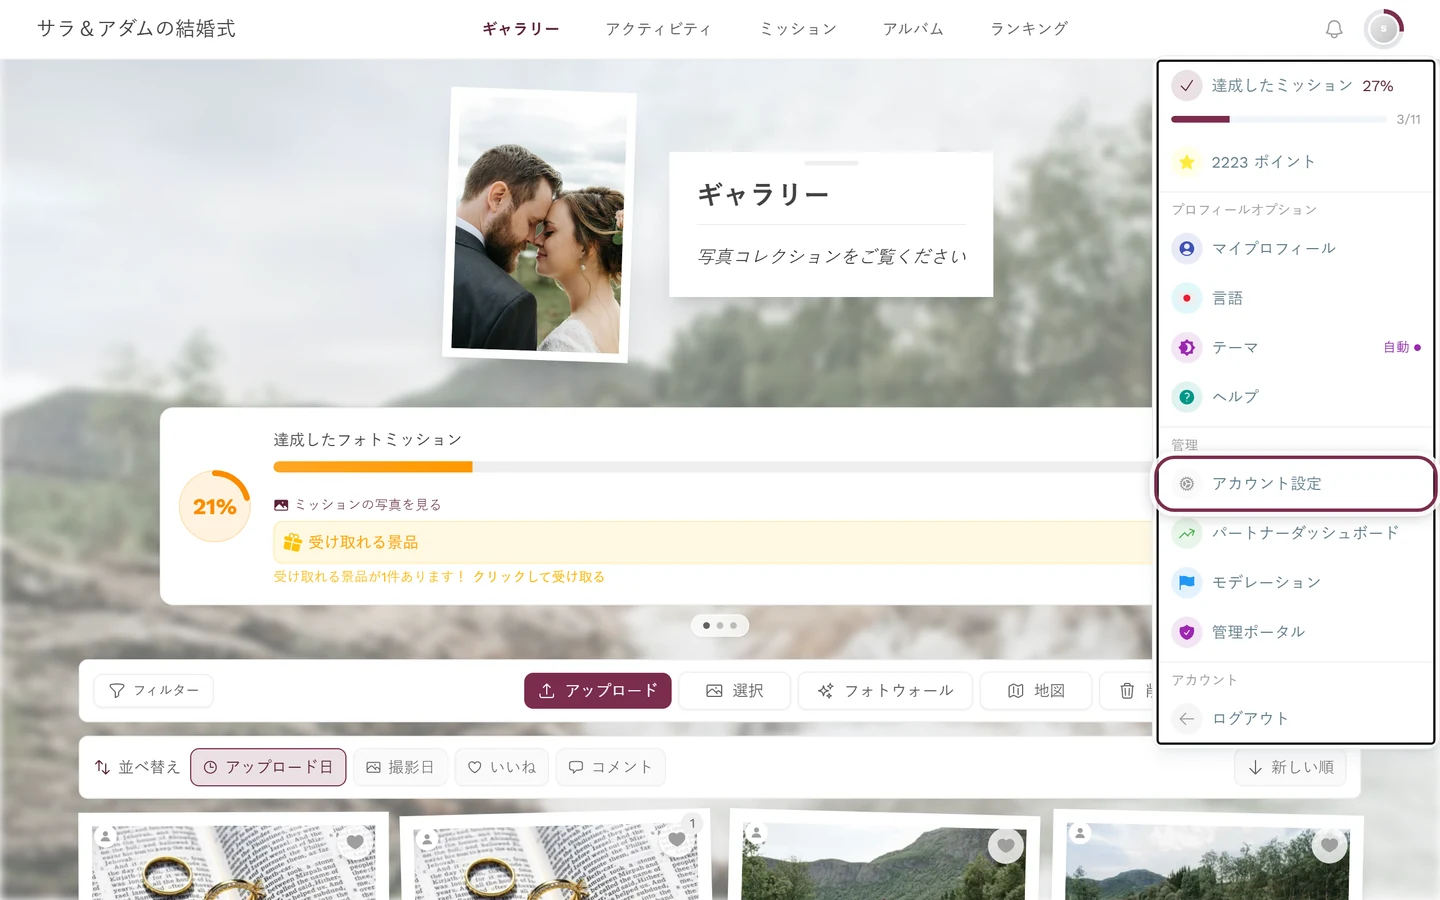Like the last landscape photo with the heart

[x=1329, y=846]
